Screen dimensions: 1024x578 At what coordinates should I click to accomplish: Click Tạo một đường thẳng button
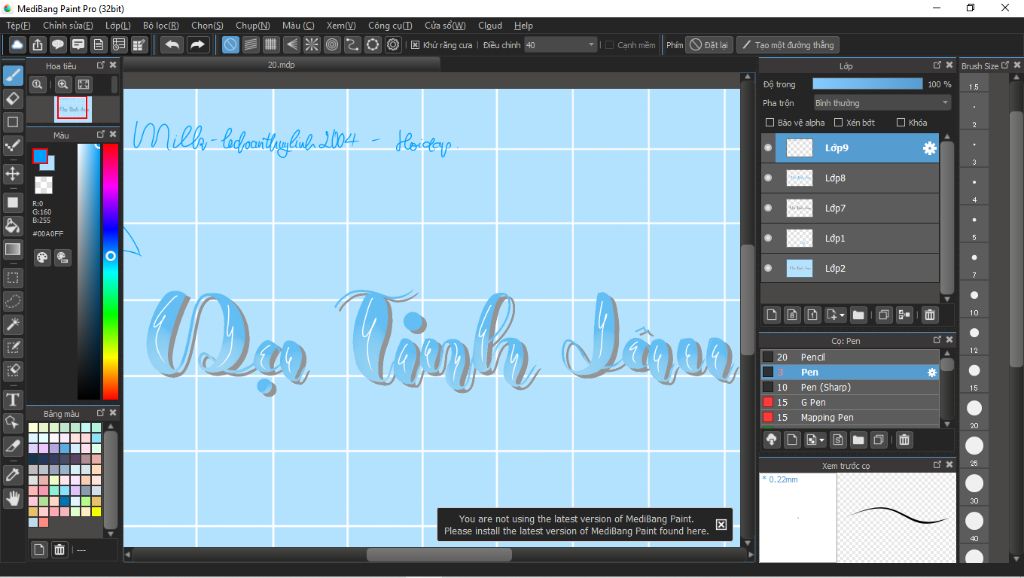coord(788,45)
